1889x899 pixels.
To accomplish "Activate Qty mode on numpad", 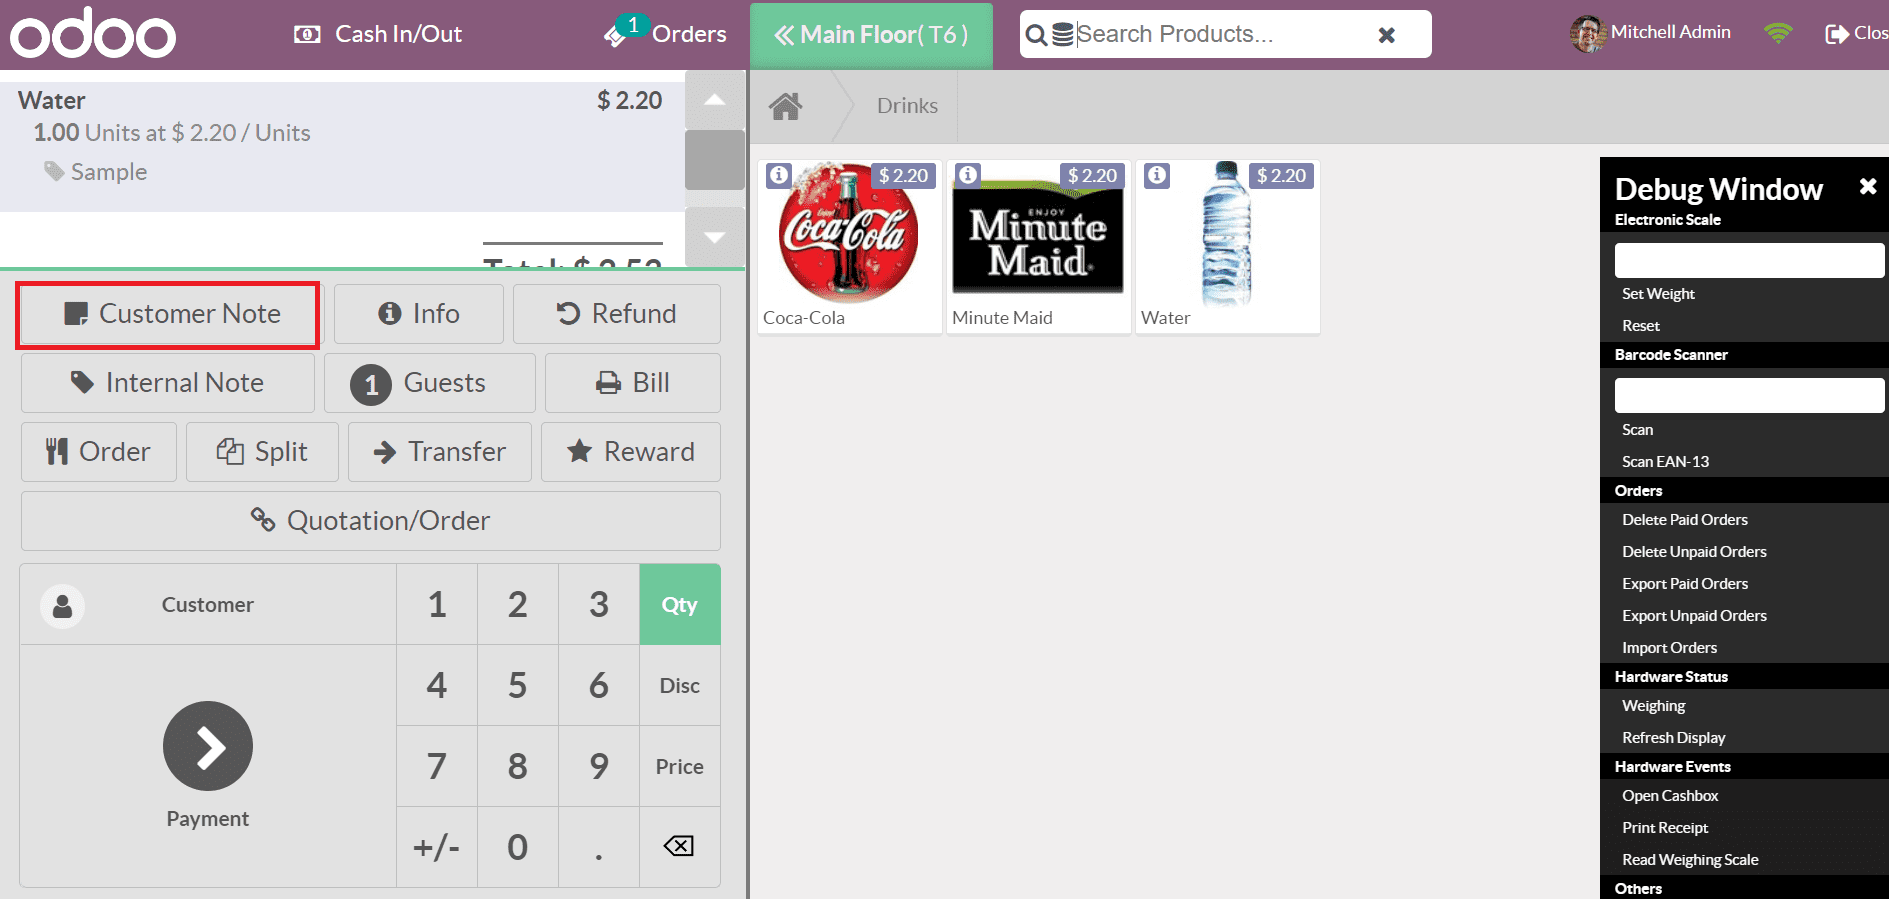I will (680, 605).
